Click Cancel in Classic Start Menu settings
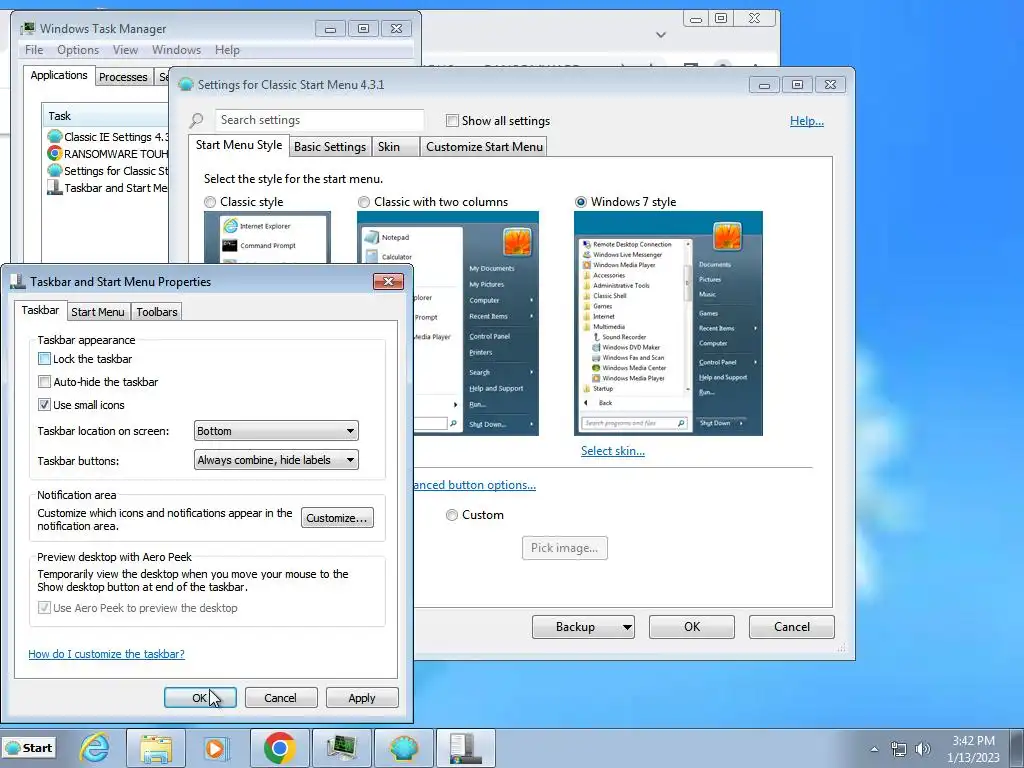The width and height of the screenshot is (1024, 768). (792, 627)
